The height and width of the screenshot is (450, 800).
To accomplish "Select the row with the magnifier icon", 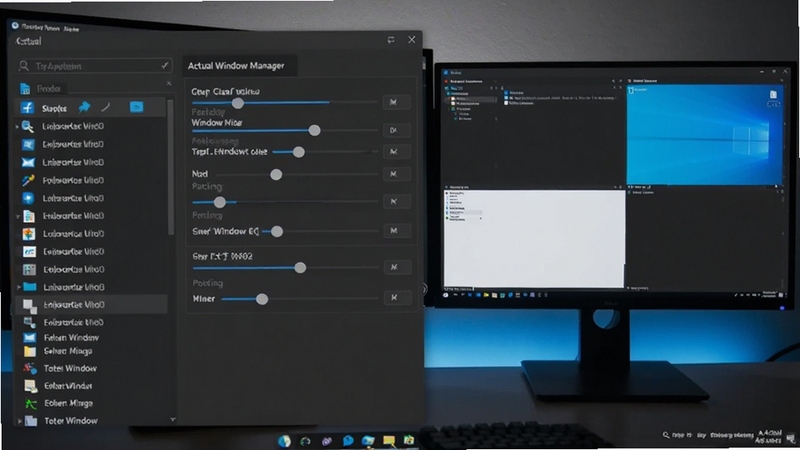I will tap(91, 126).
